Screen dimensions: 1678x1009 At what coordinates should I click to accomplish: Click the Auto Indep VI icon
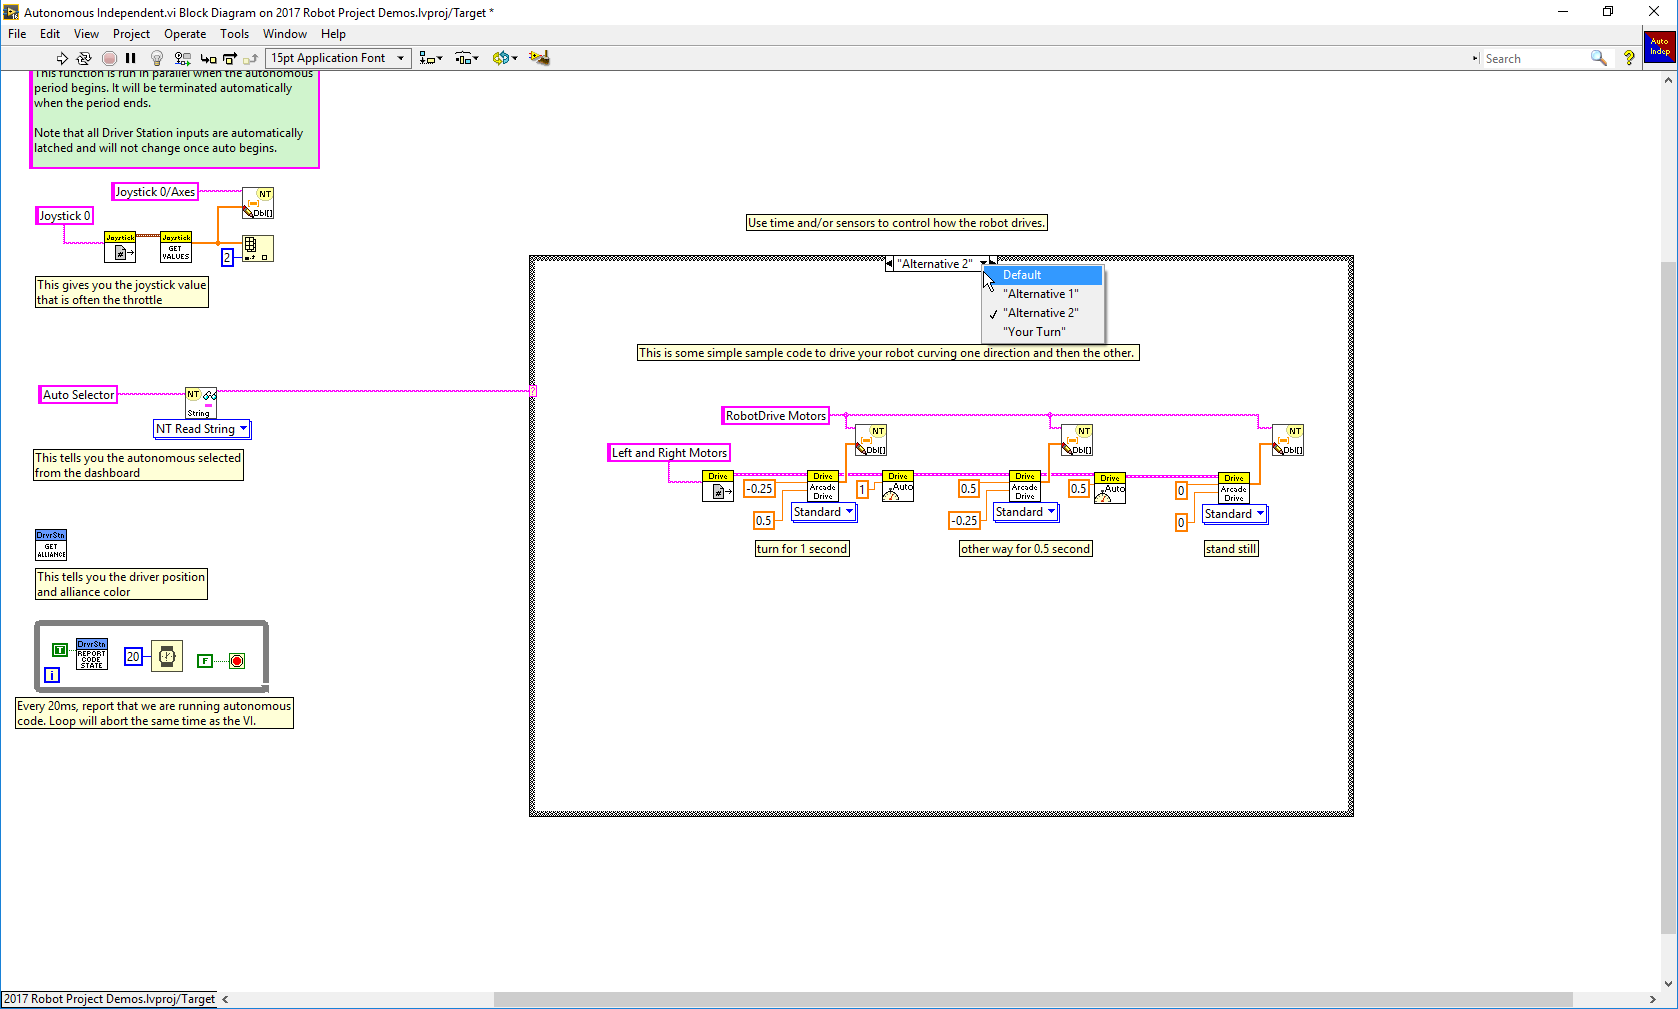click(1660, 47)
